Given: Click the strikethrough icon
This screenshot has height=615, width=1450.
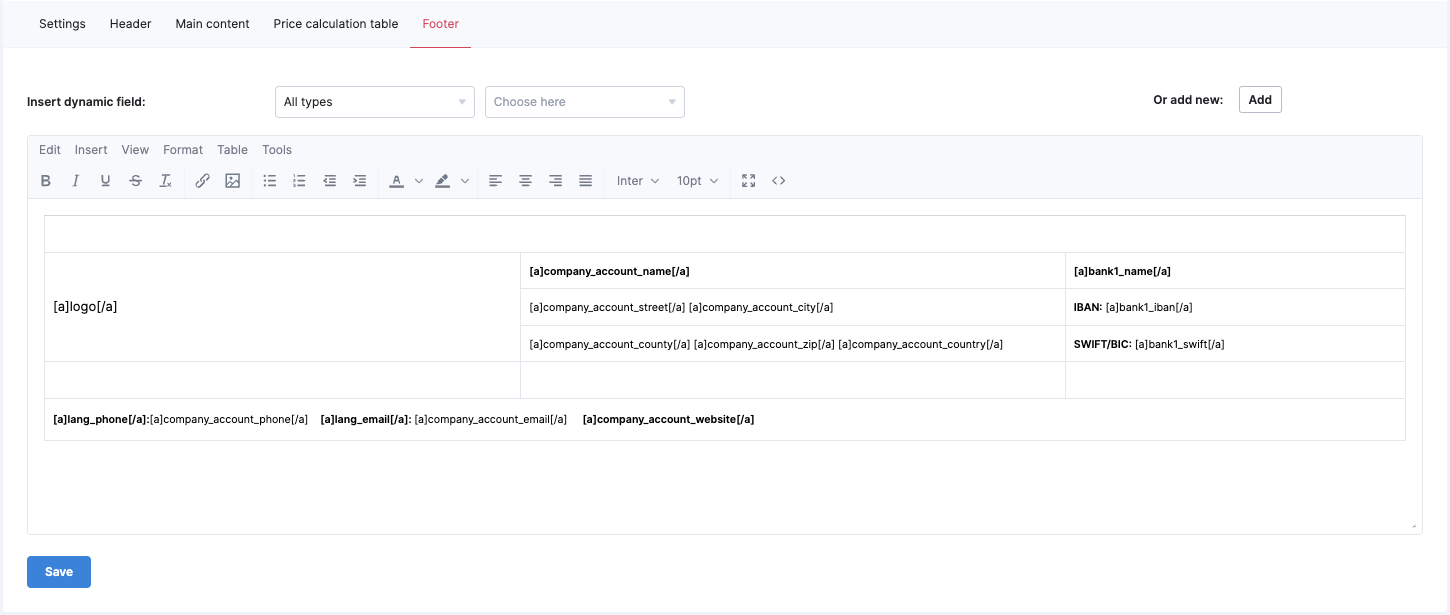Looking at the screenshot, I should pos(135,181).
